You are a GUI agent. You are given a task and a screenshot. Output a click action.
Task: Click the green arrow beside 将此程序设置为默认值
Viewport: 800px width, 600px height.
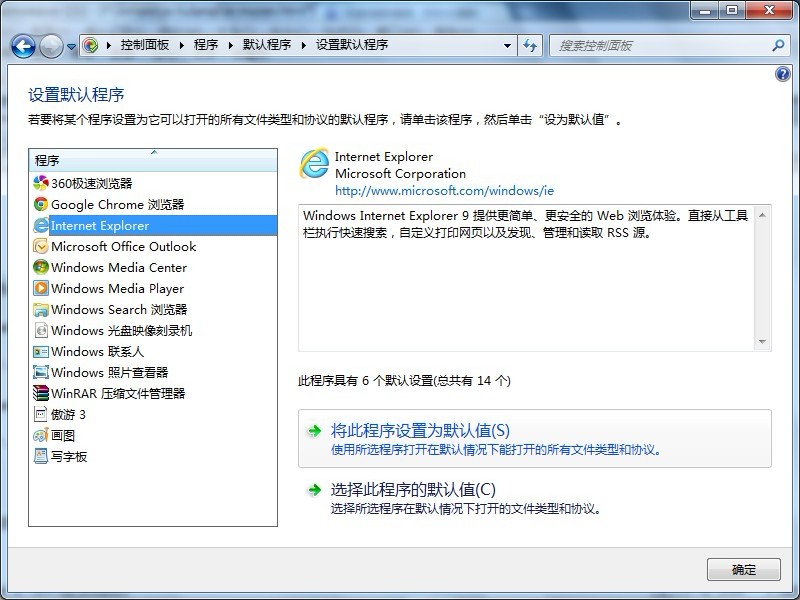tap(314, 431)
